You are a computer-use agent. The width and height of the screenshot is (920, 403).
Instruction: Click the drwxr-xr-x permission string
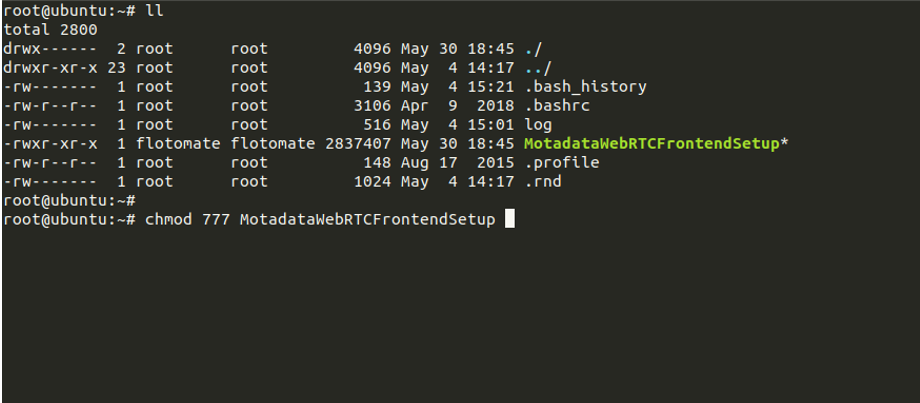(50, 68)
